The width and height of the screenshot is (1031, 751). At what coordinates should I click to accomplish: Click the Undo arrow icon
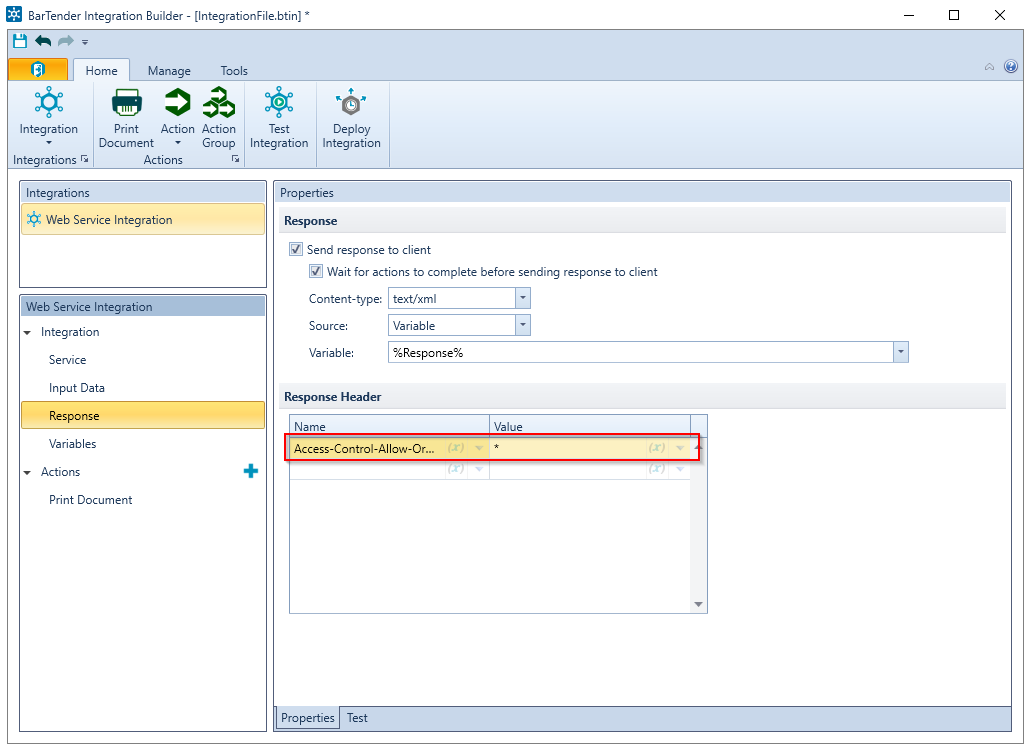point(43,41)
